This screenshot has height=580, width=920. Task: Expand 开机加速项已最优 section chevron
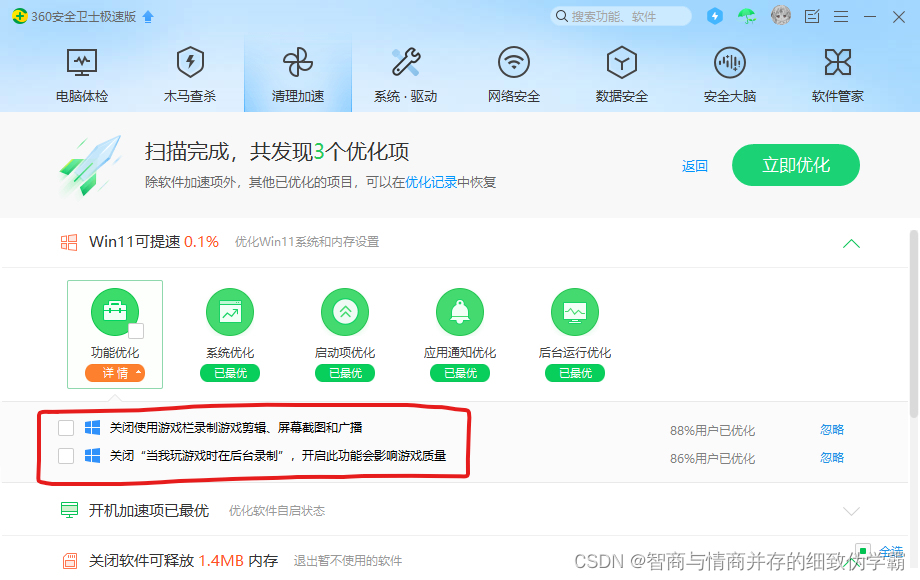pos(851,511)
